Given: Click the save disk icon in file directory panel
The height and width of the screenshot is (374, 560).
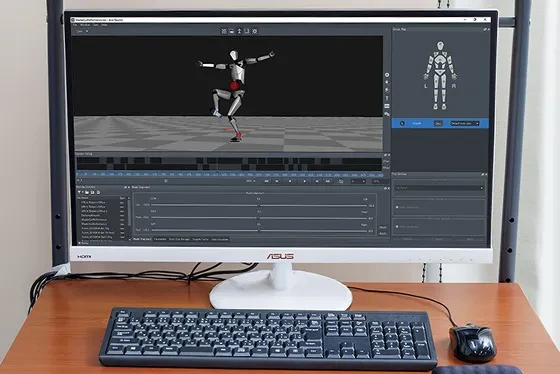Looking at the screenshot, I should [x=92, y=192].
